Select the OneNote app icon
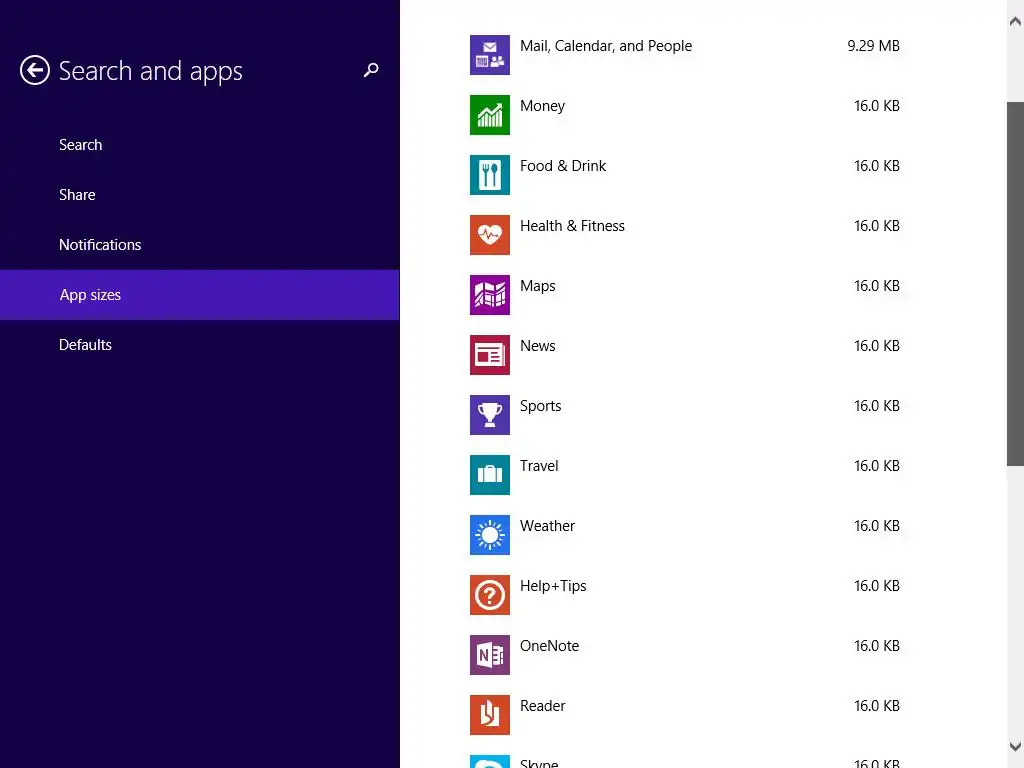The height and width of the screenshot is (768, 1024). pyautogui.click(x=490, y=656)
